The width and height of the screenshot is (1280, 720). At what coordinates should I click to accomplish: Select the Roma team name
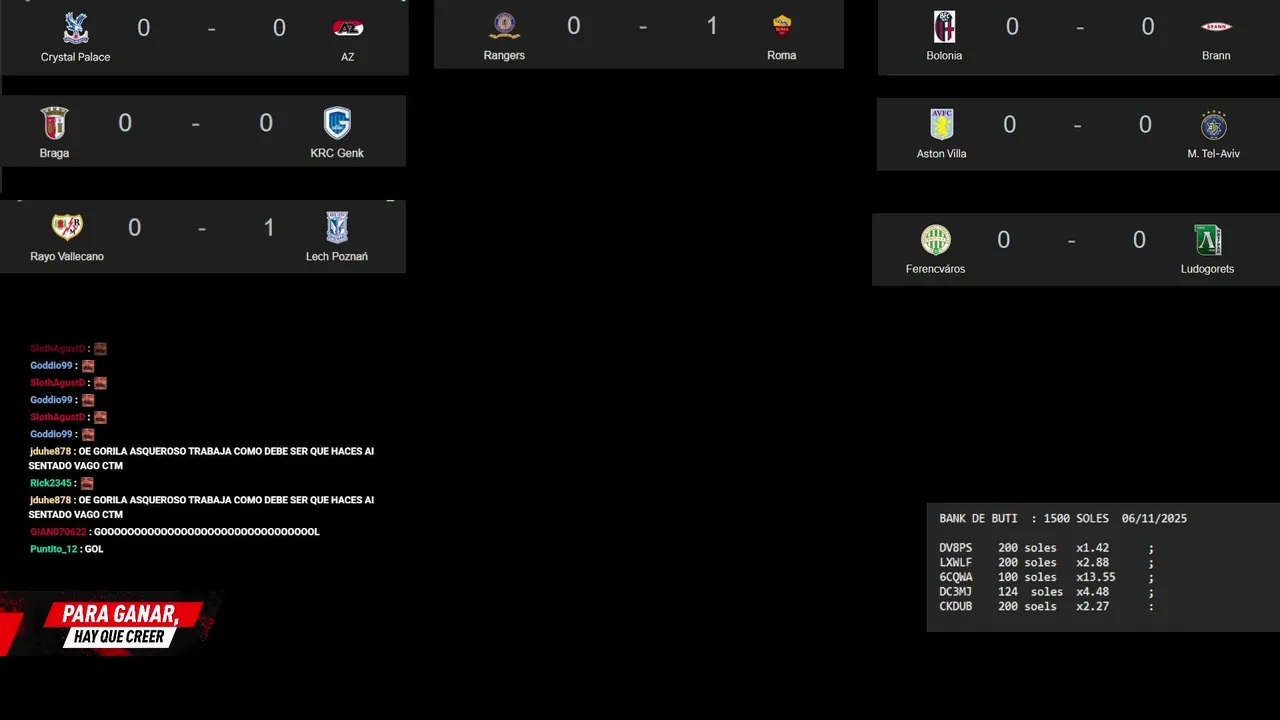pyautogui.click(x=782, y=55)
